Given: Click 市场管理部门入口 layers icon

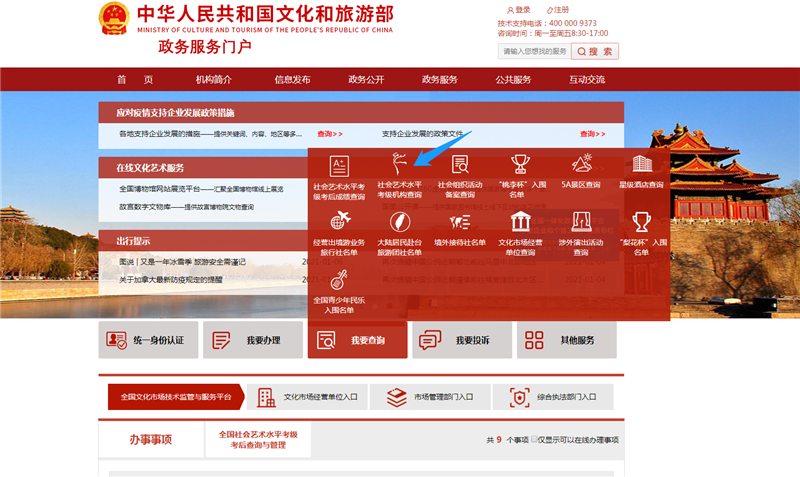Looking at the screenshot, I should coord(396,397).
